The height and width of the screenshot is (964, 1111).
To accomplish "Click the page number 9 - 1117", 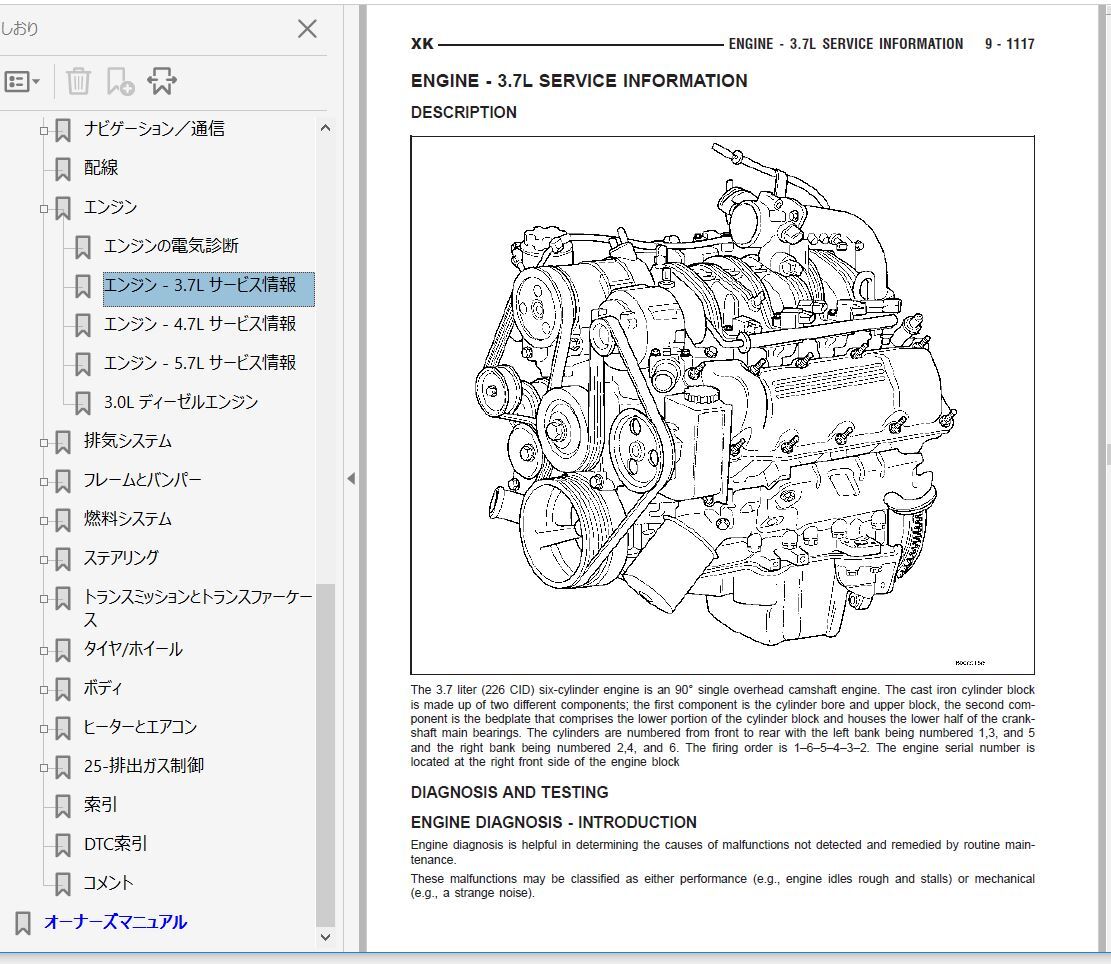I will point(1009,44).
